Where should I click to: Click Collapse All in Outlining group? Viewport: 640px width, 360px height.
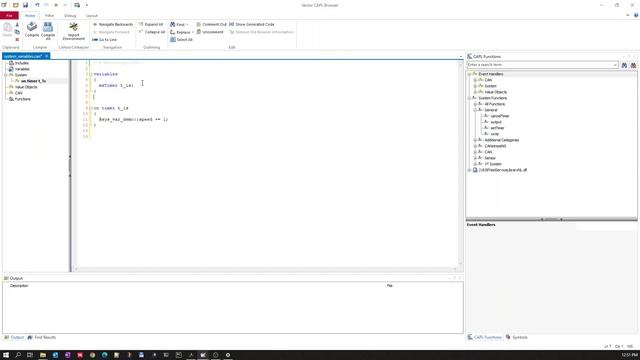point(152,32)
